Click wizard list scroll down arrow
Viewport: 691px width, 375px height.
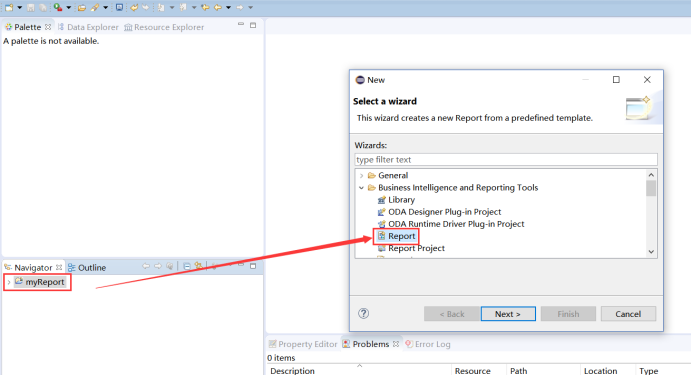[651, 252]
